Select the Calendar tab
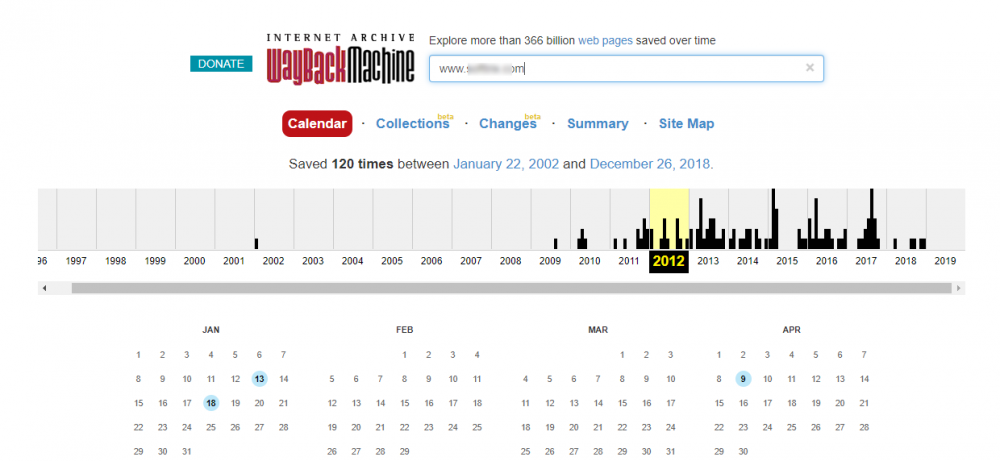The image size is (1000, 461). [317, 124]
